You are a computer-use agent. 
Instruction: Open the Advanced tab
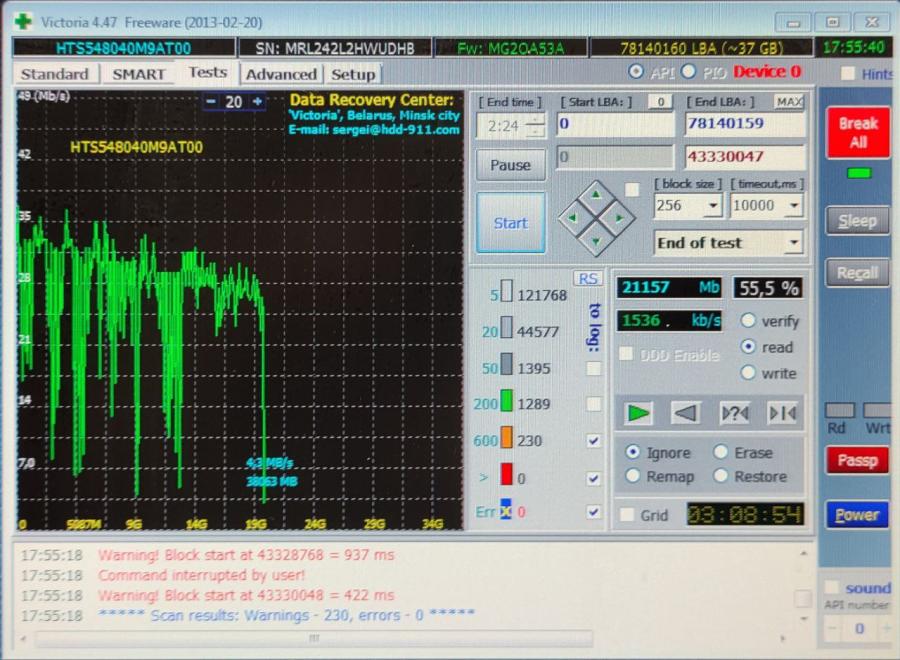point(281,74)
